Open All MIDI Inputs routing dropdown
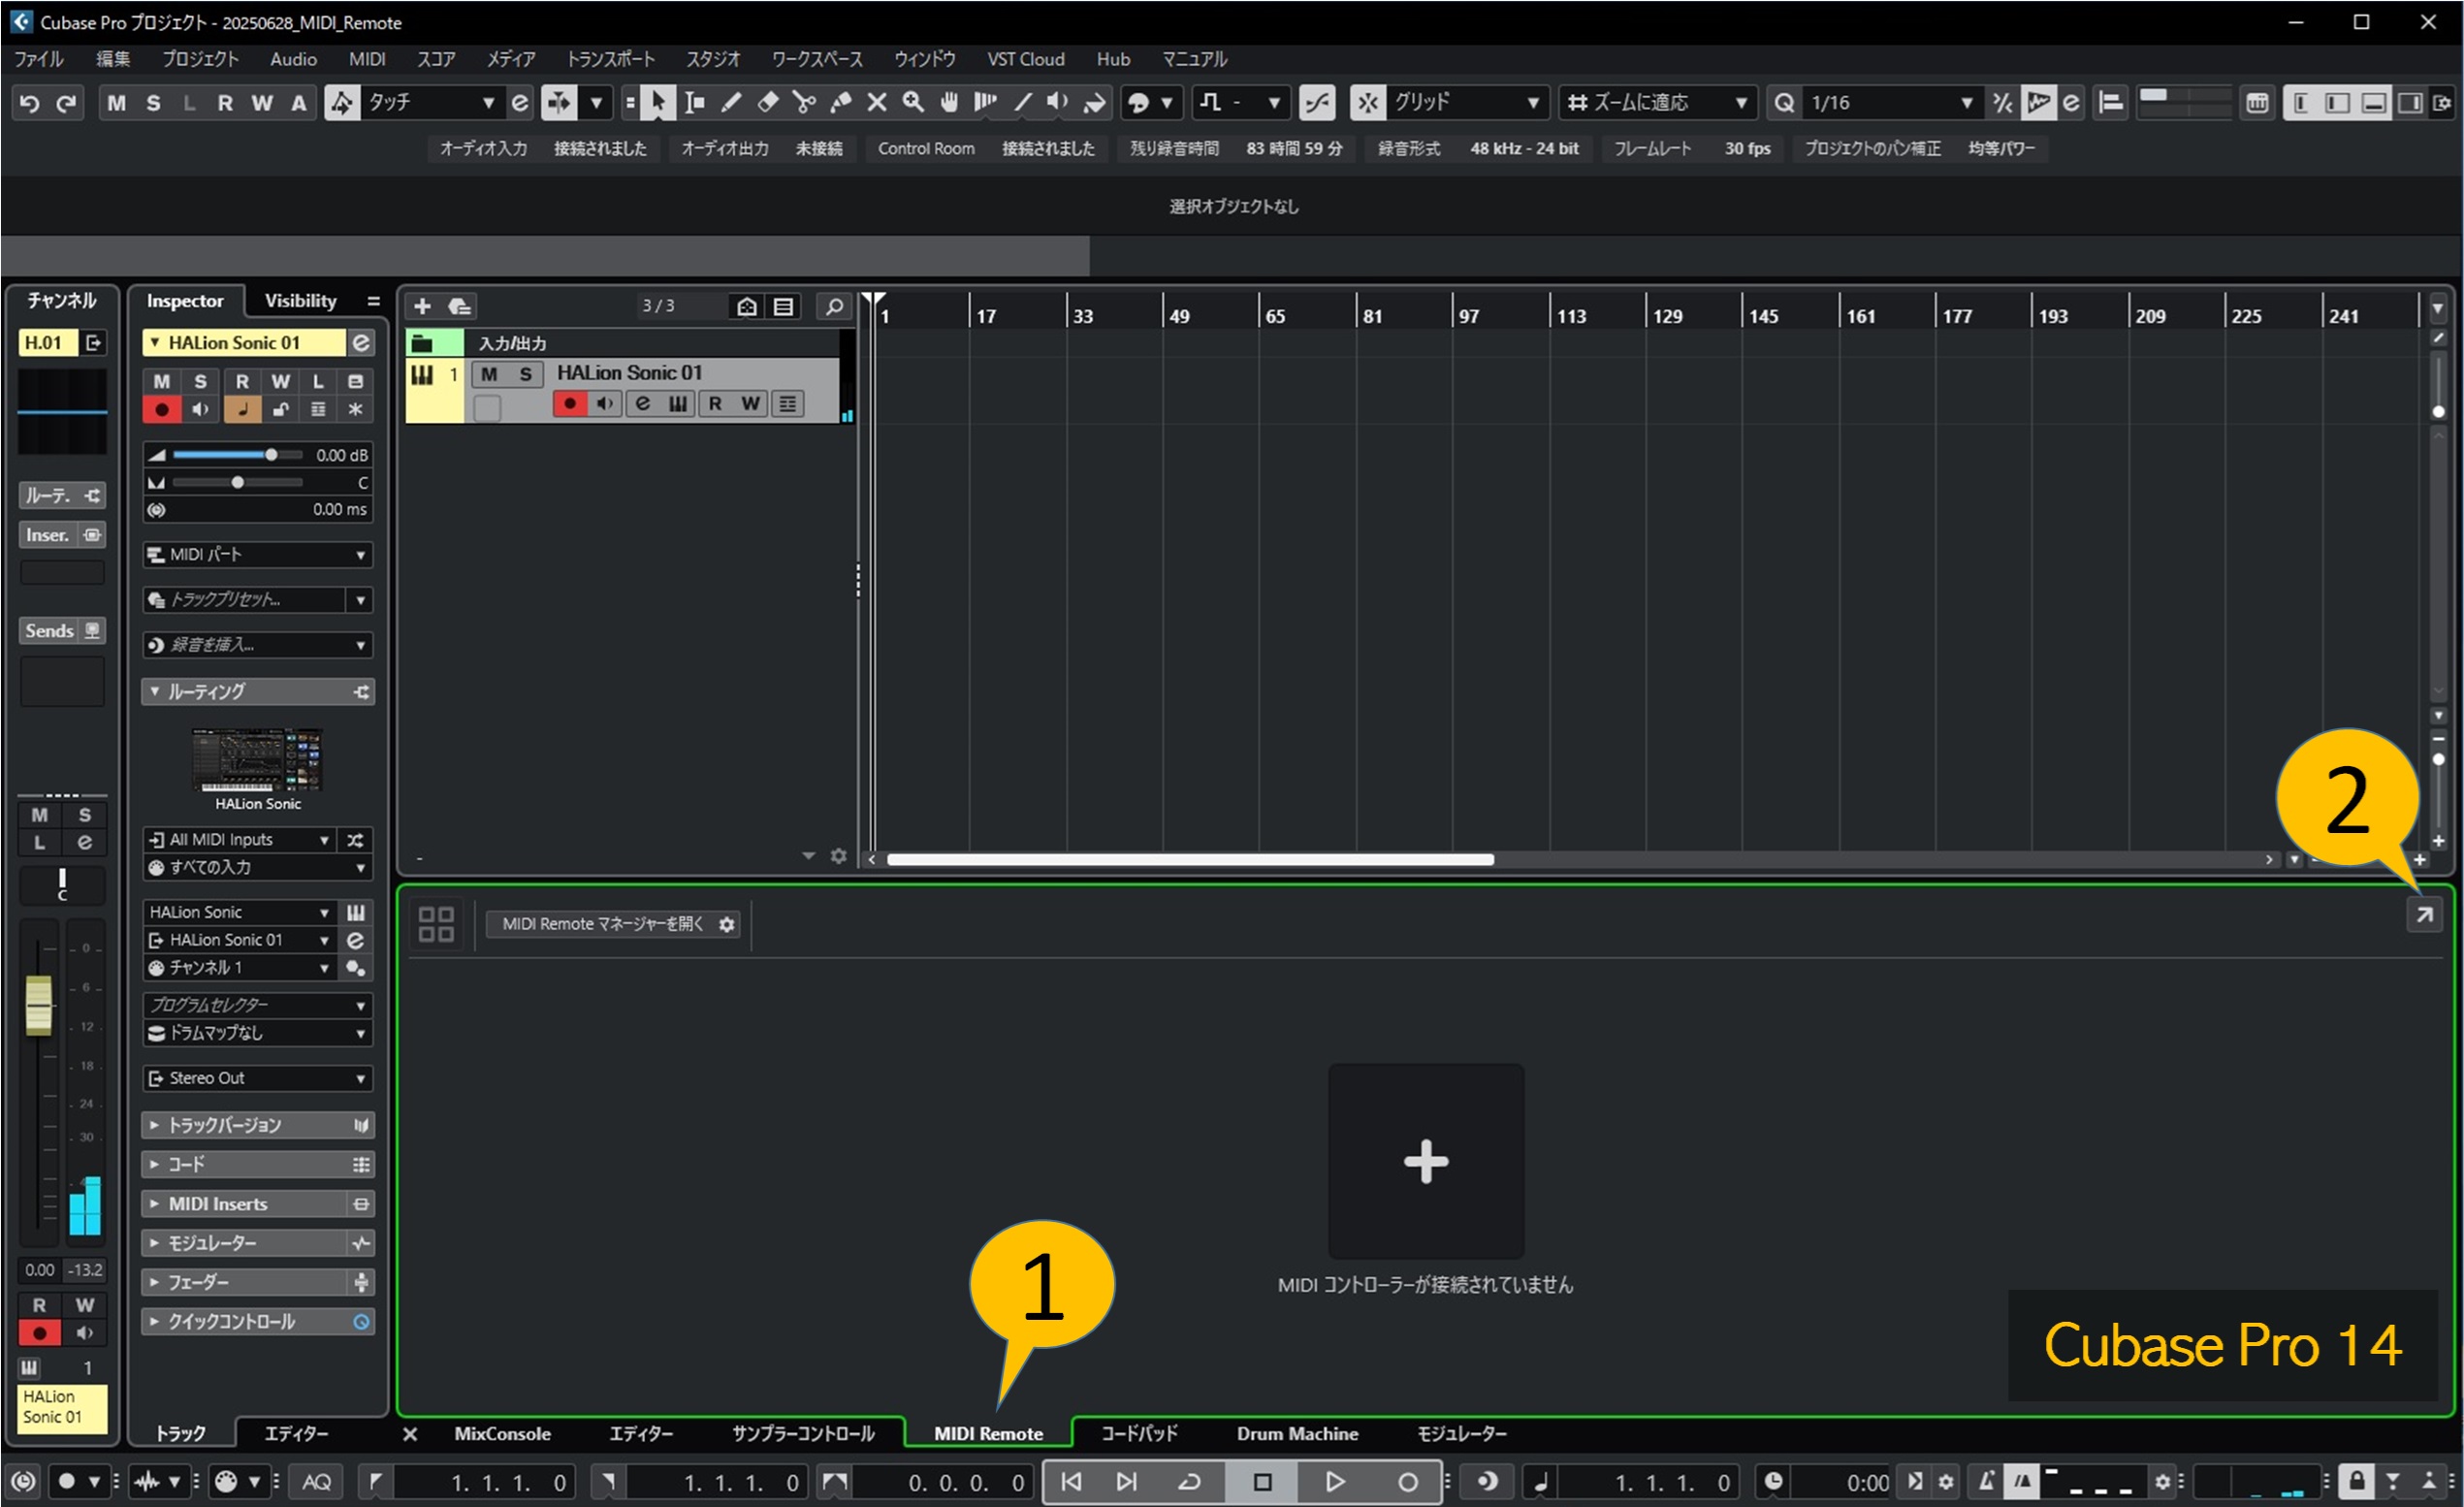Image resolution: width=2464 pixels, height=1507 pixels. (x=239, y=840)
